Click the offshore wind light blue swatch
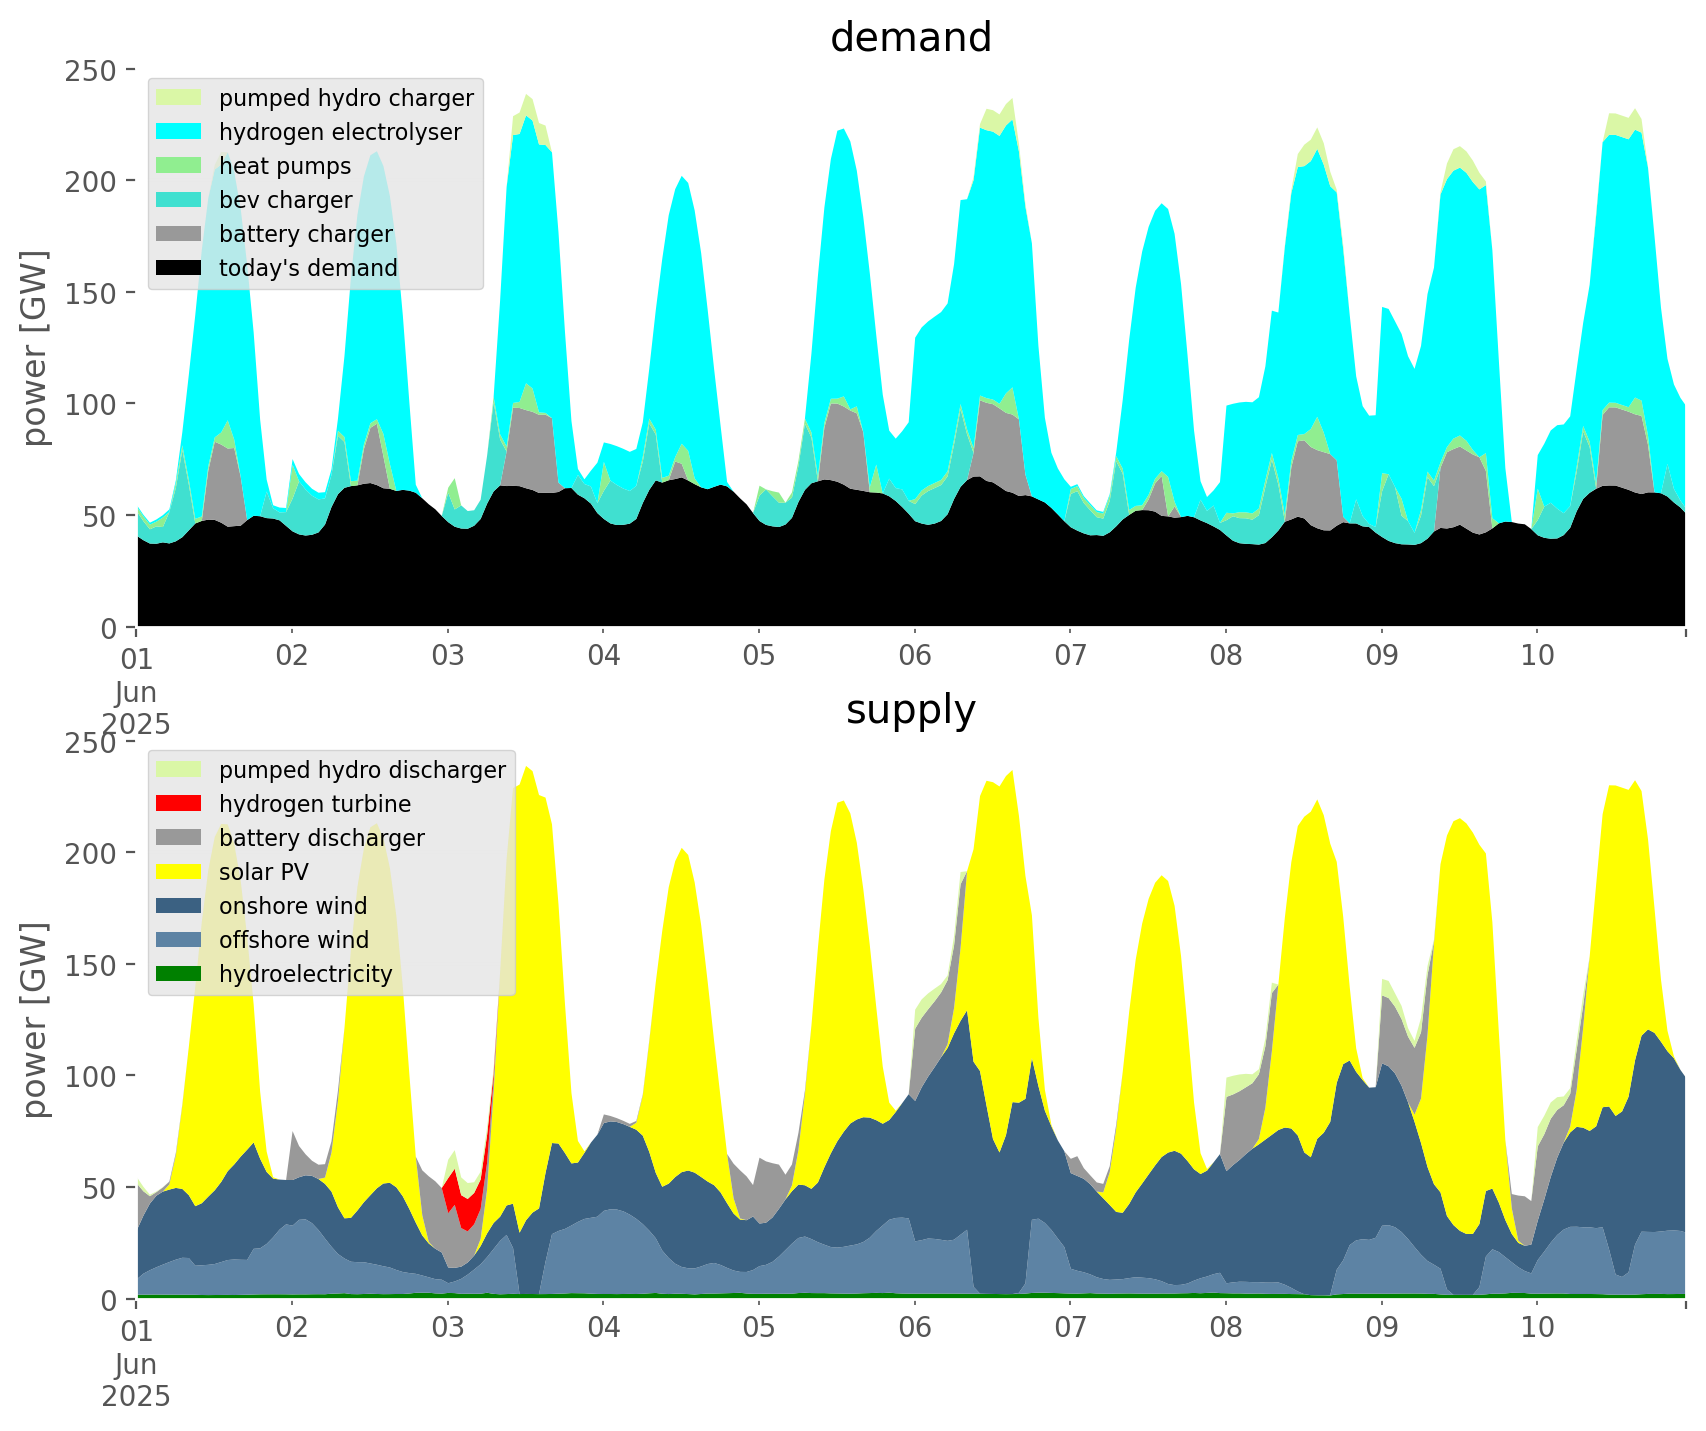 180,939
